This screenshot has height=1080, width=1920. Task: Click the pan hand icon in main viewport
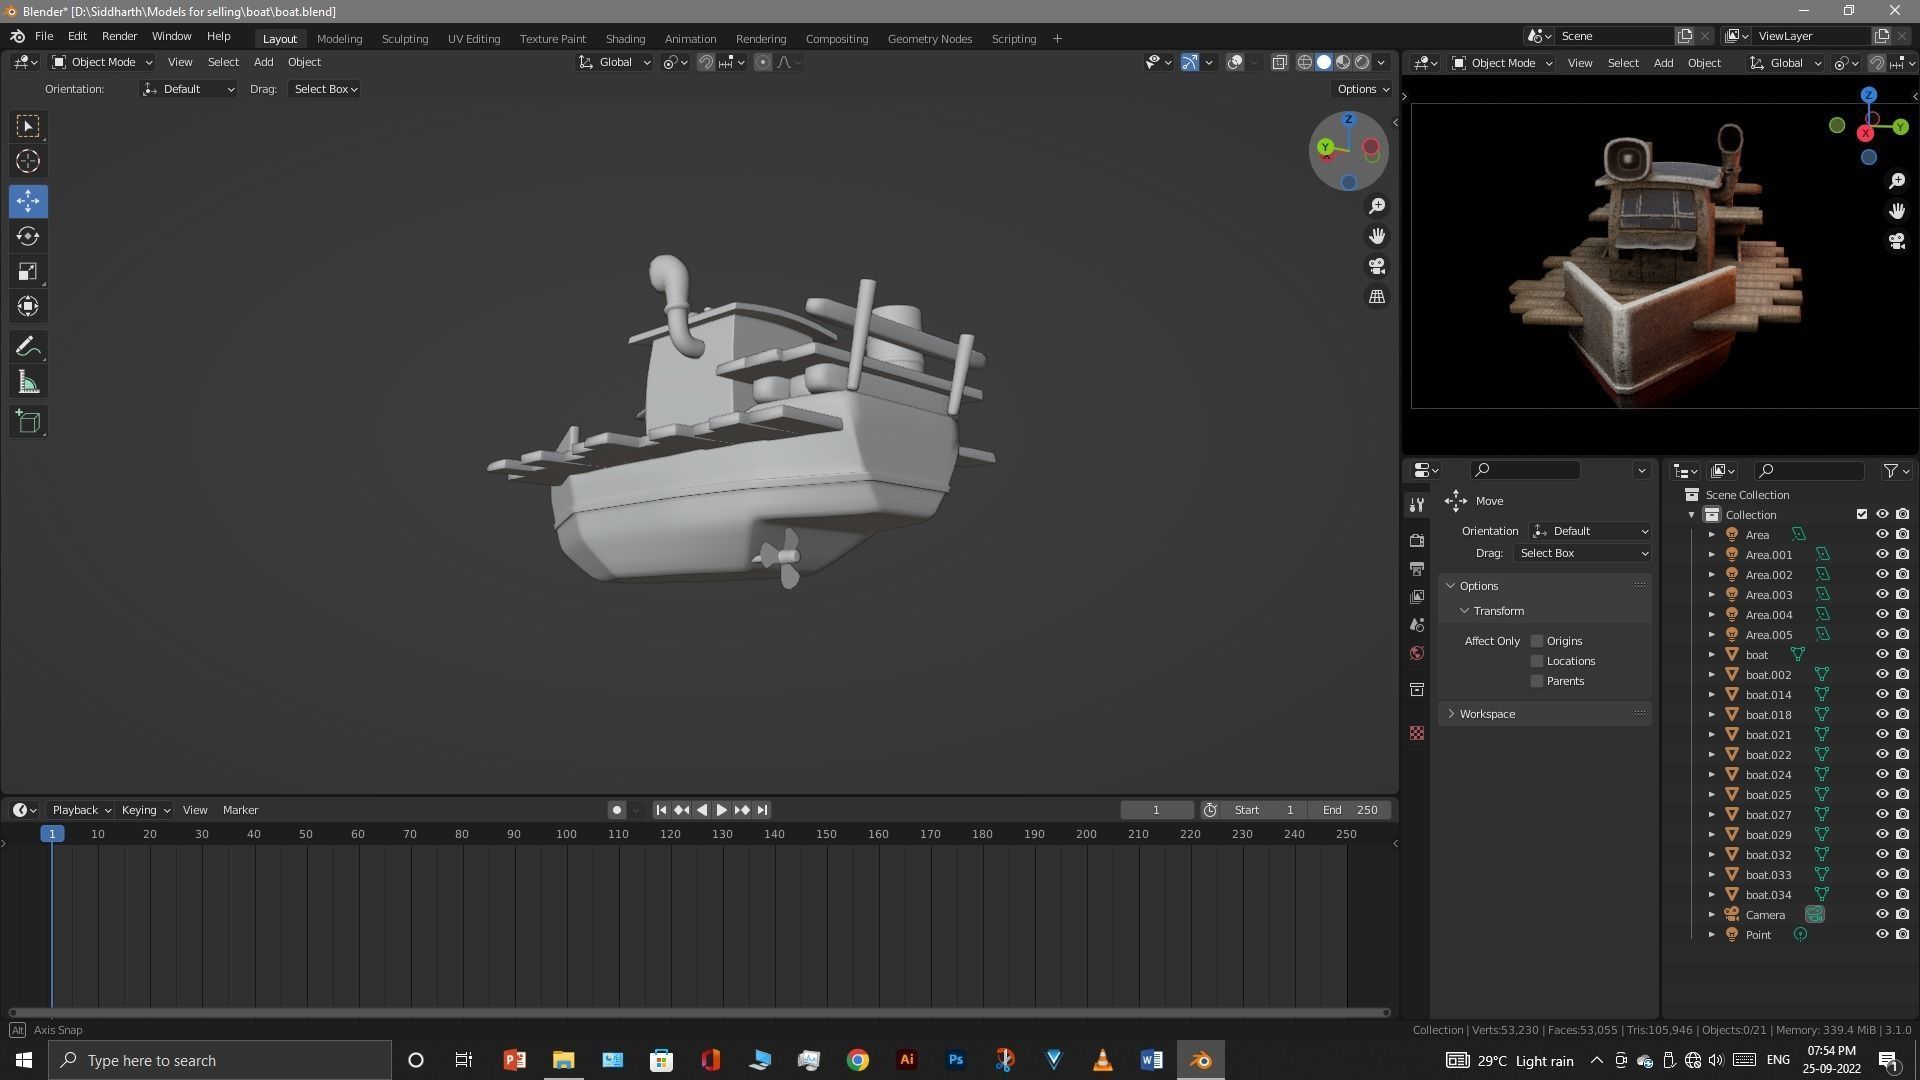point(1377,236)
